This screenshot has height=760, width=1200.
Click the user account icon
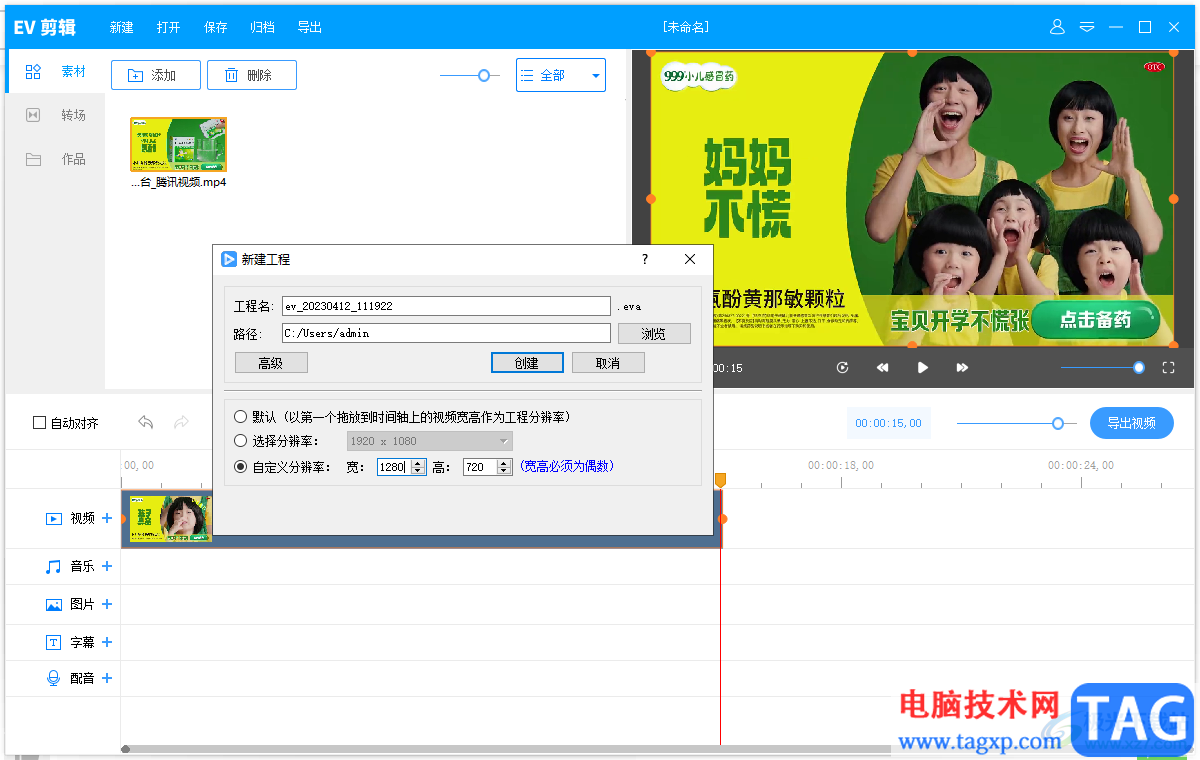(x=1058, y=27)
